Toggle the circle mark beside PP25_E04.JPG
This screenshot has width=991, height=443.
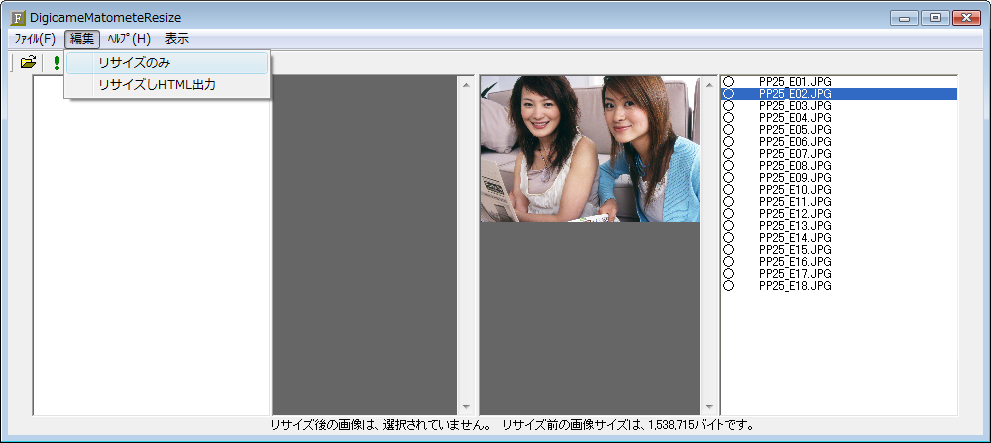(x=729, y=118)
